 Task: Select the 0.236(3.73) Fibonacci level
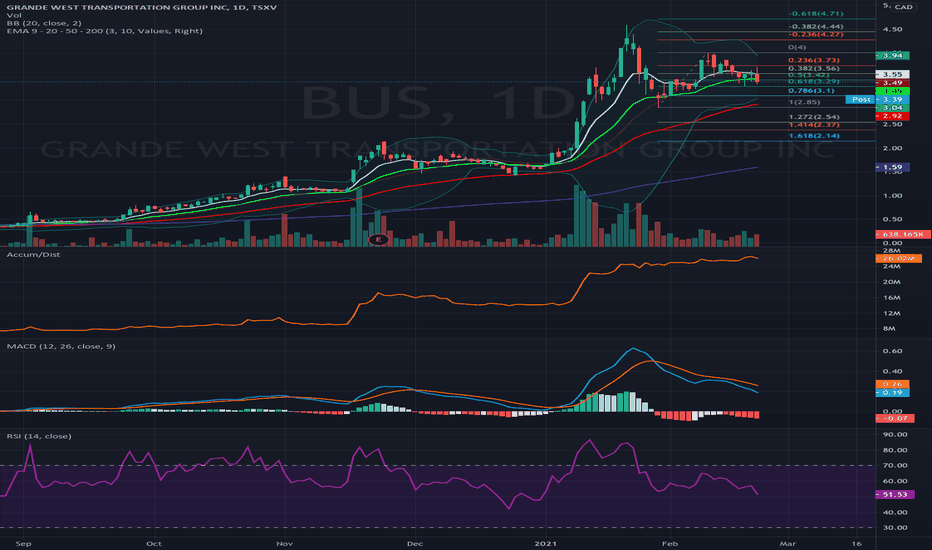pos(814,60)
